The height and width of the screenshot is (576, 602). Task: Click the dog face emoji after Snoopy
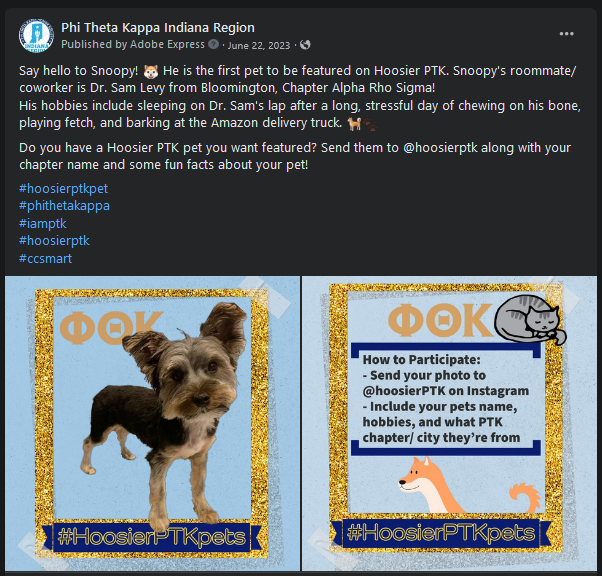click(150, 71)
